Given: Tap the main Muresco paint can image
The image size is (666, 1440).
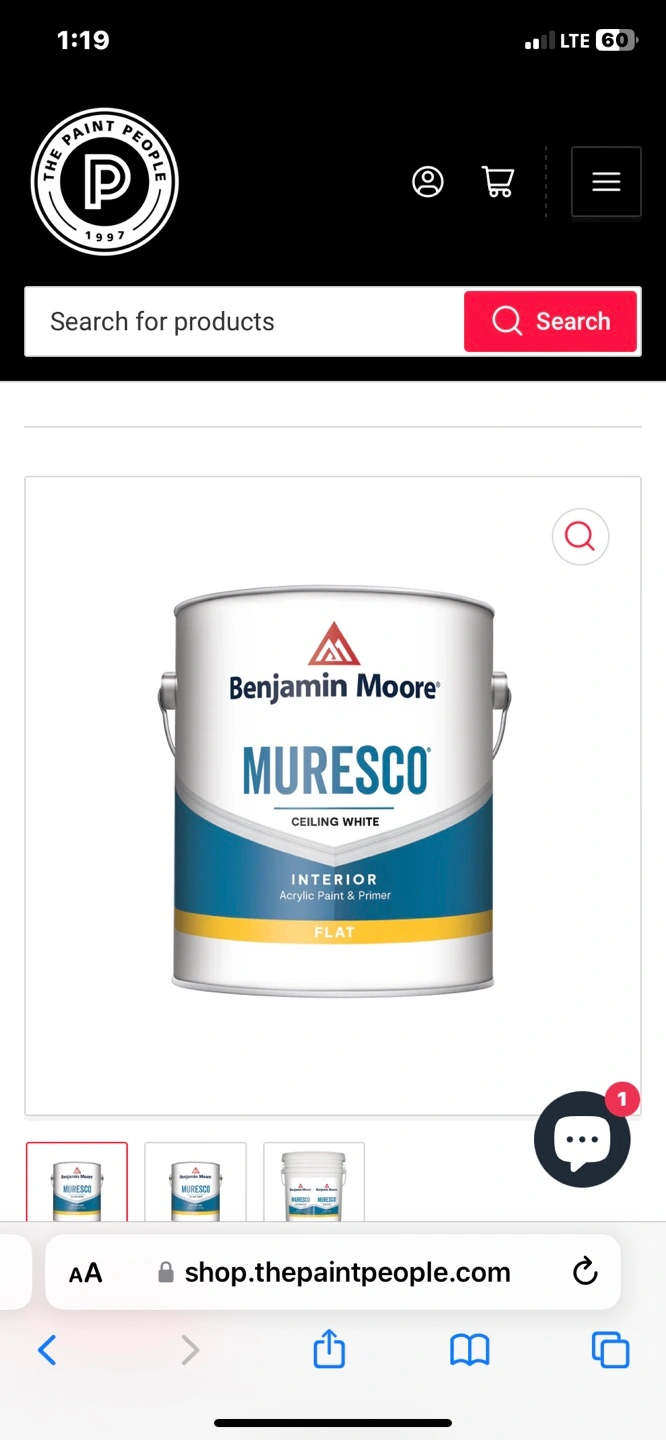Looking at the screenshot, I should coord(334,791).
